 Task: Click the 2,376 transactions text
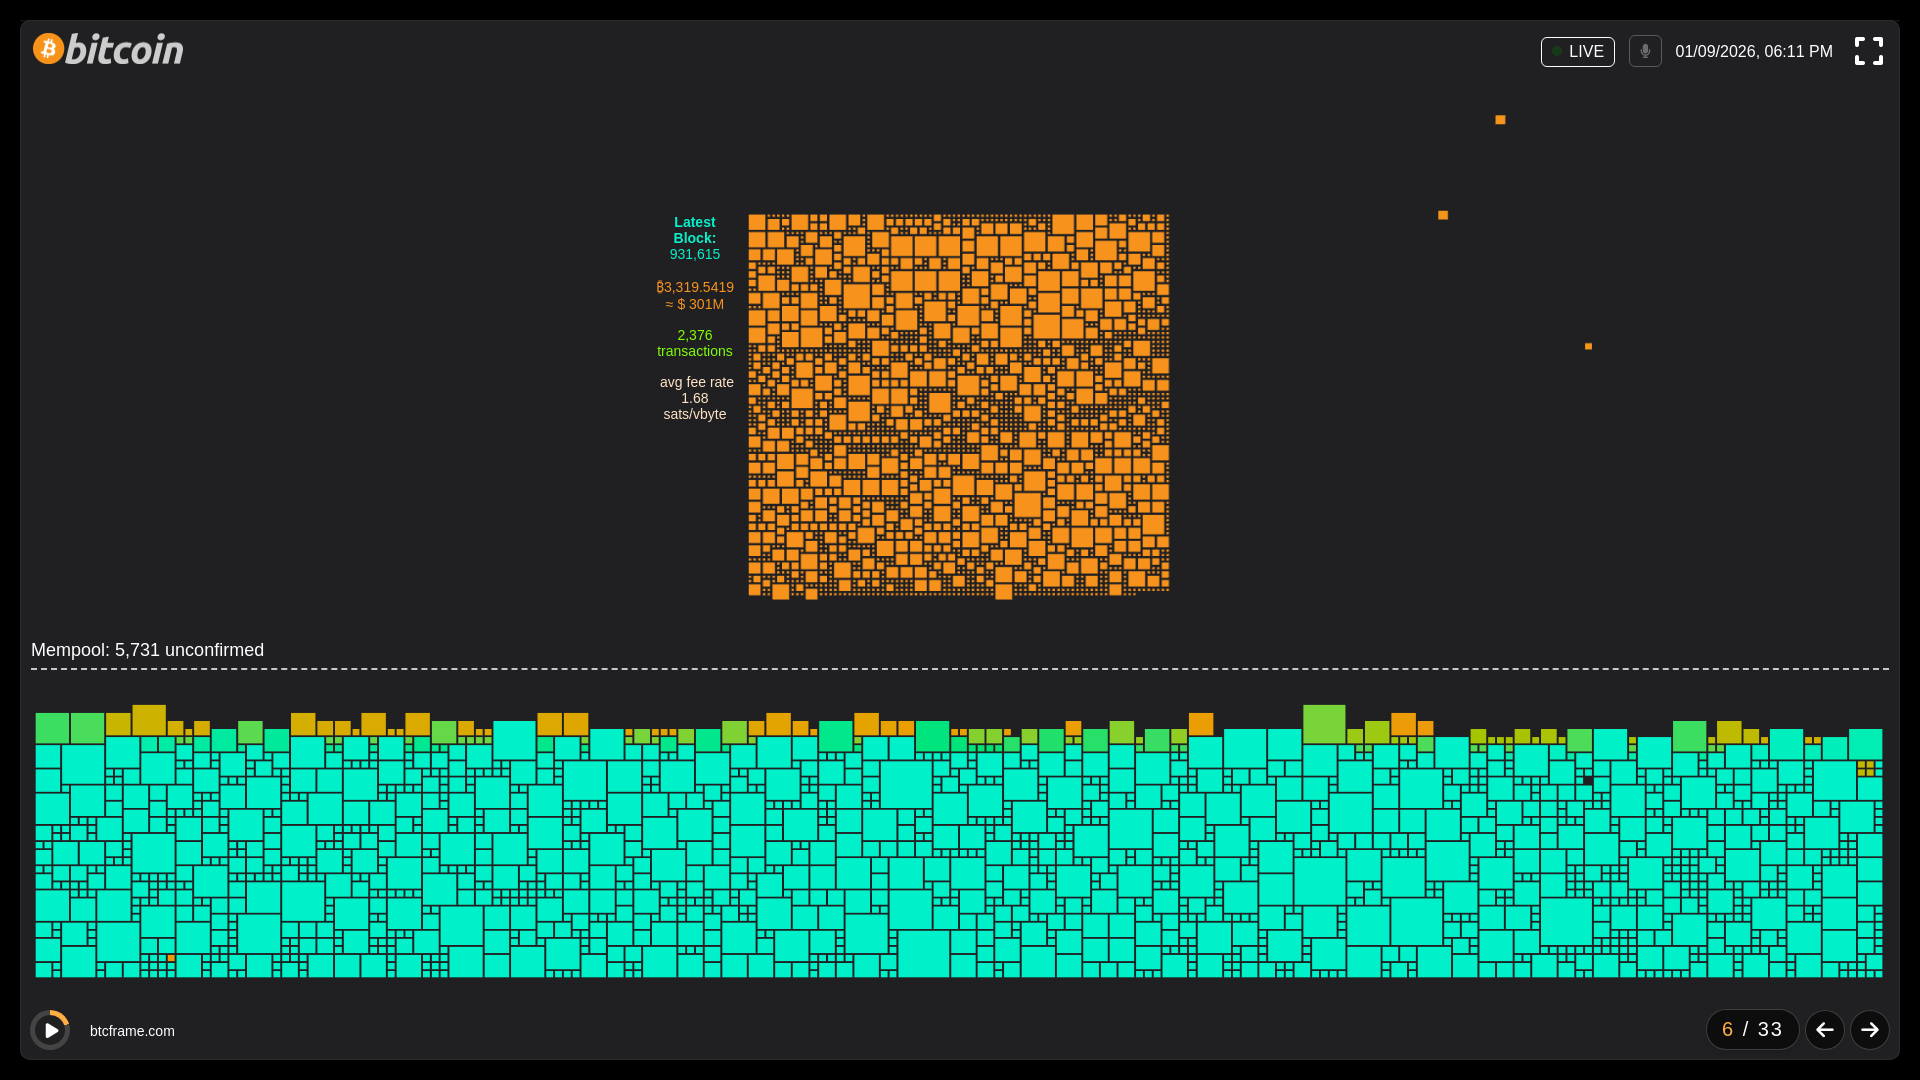(x=695, y=343)
